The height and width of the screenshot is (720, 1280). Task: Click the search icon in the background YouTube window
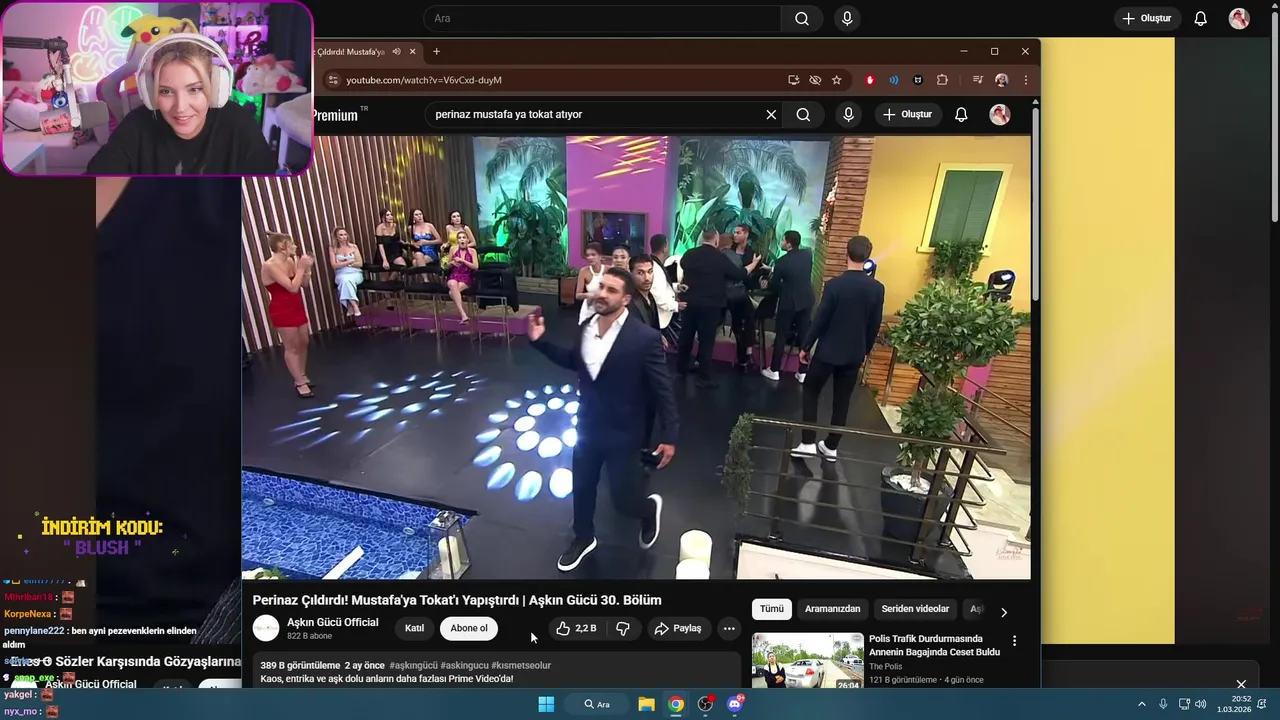click(802, 19)
